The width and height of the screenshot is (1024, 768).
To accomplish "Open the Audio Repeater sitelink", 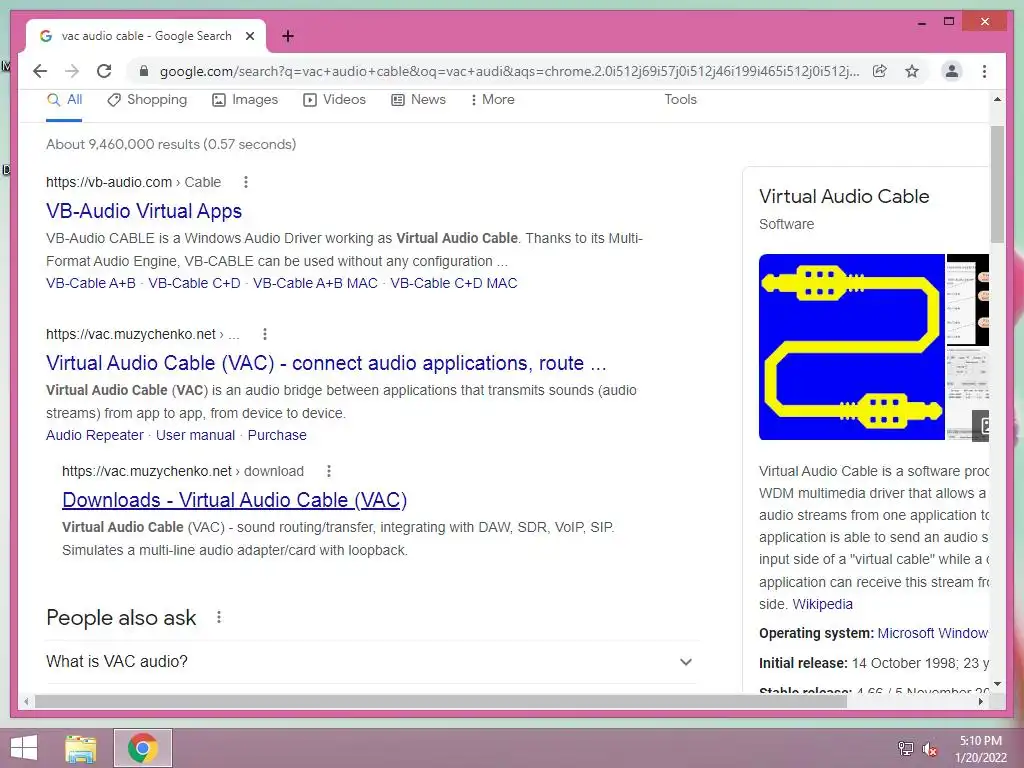I will pyautogui.click(x=95, y=436).
